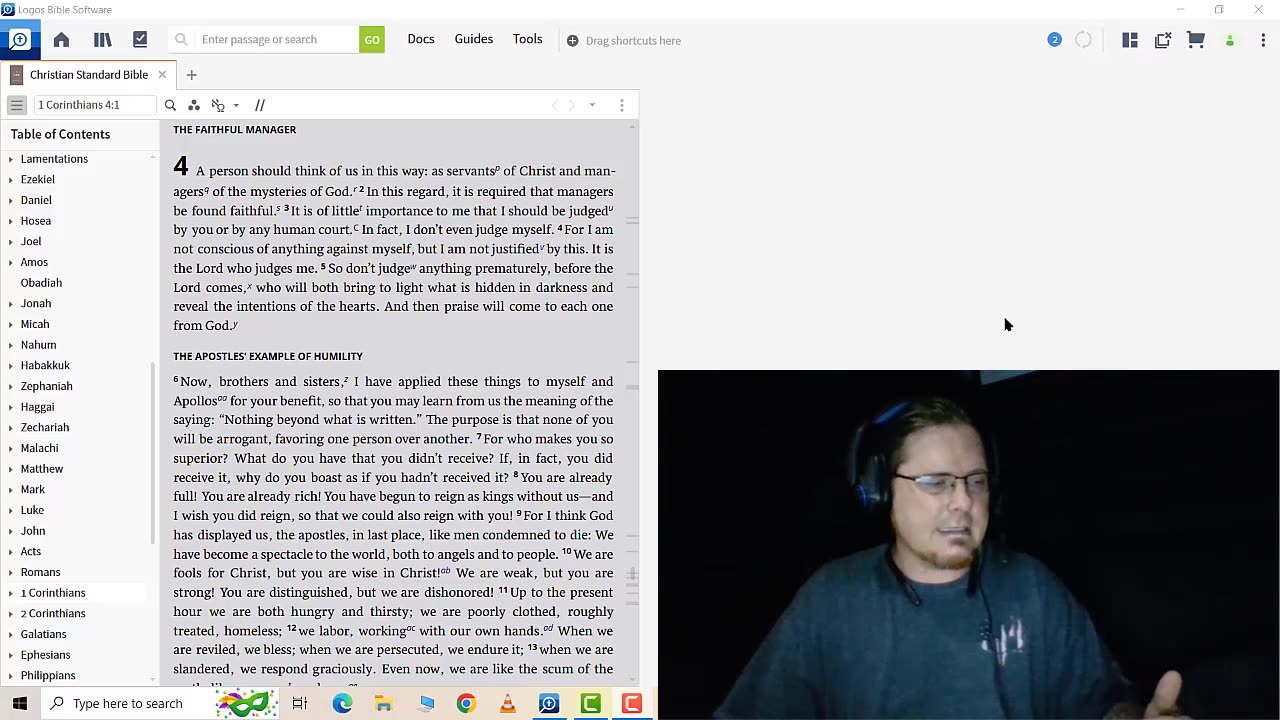The width and height of the screenshot is (1280, 720).
Task: Expand the Romans book arrow
Action: point(11,572)
